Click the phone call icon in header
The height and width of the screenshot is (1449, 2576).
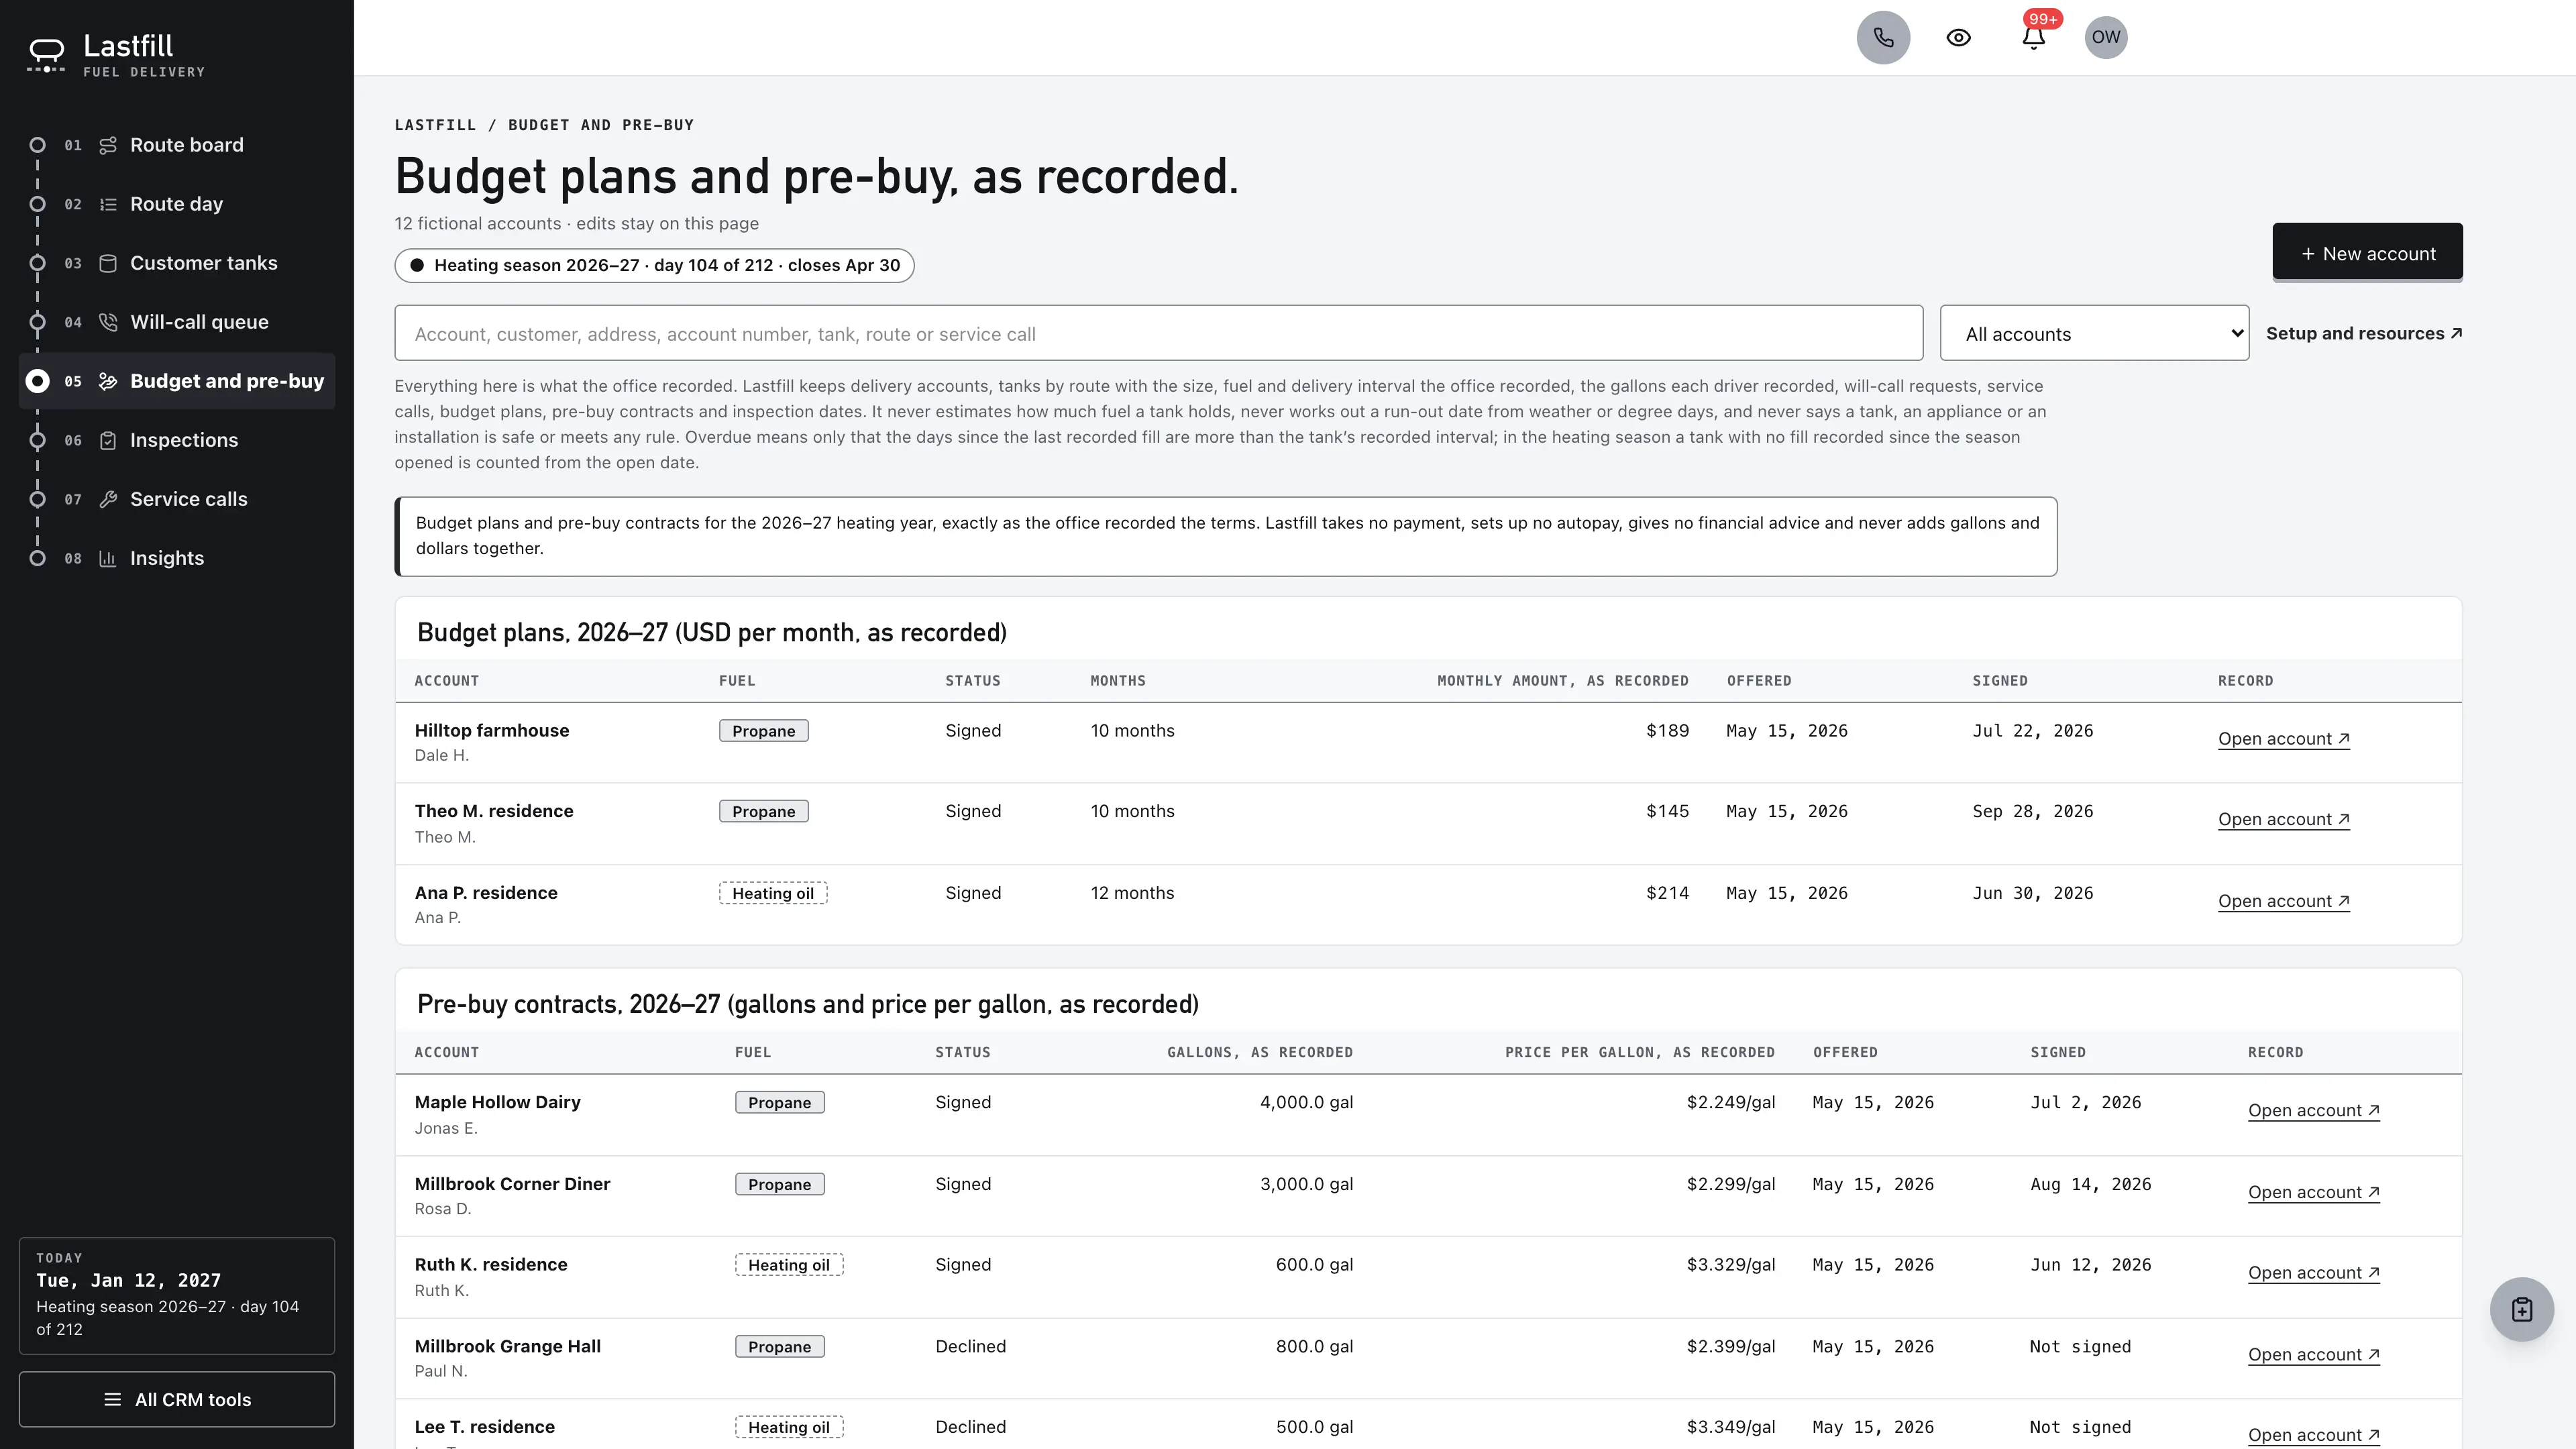1883,38
